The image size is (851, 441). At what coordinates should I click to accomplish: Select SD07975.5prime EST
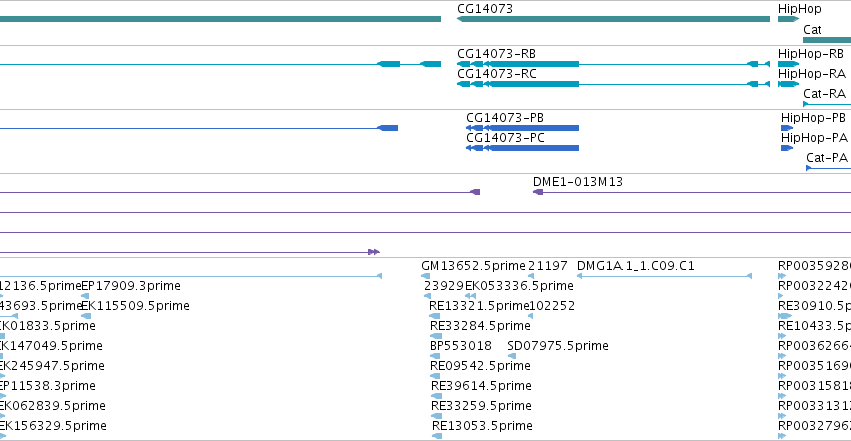click(512, 356)
